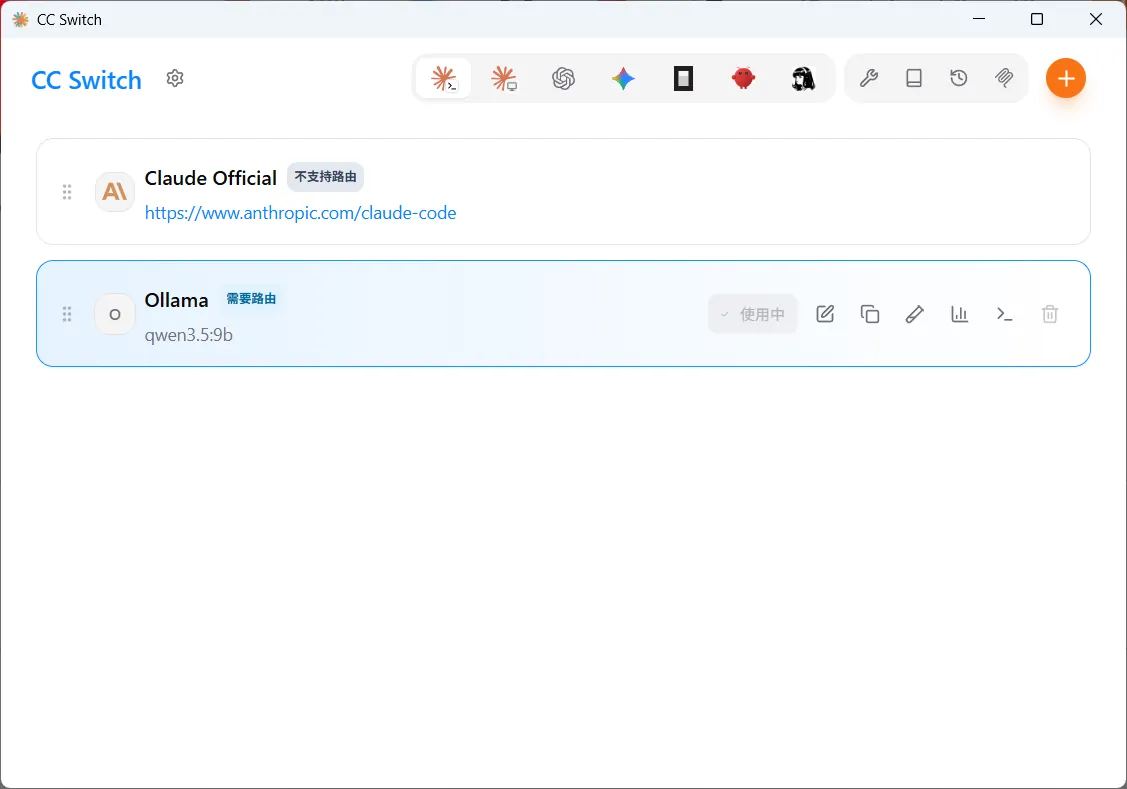Switch to the Gemini app tab
The width and height of the screenshot is (1127, 789).
tap(623, 78)
